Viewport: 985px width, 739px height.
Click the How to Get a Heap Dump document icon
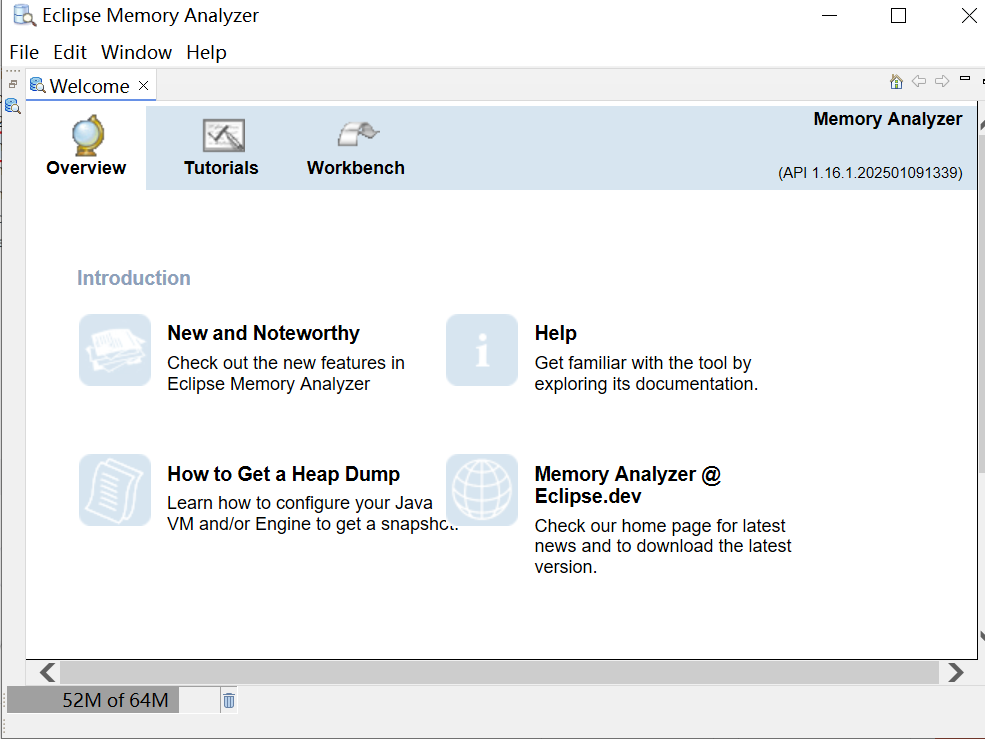tap(115, 490)
